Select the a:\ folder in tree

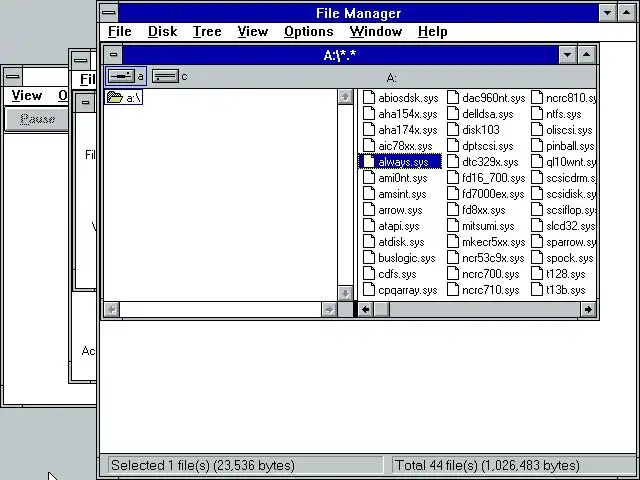point(124,98)
